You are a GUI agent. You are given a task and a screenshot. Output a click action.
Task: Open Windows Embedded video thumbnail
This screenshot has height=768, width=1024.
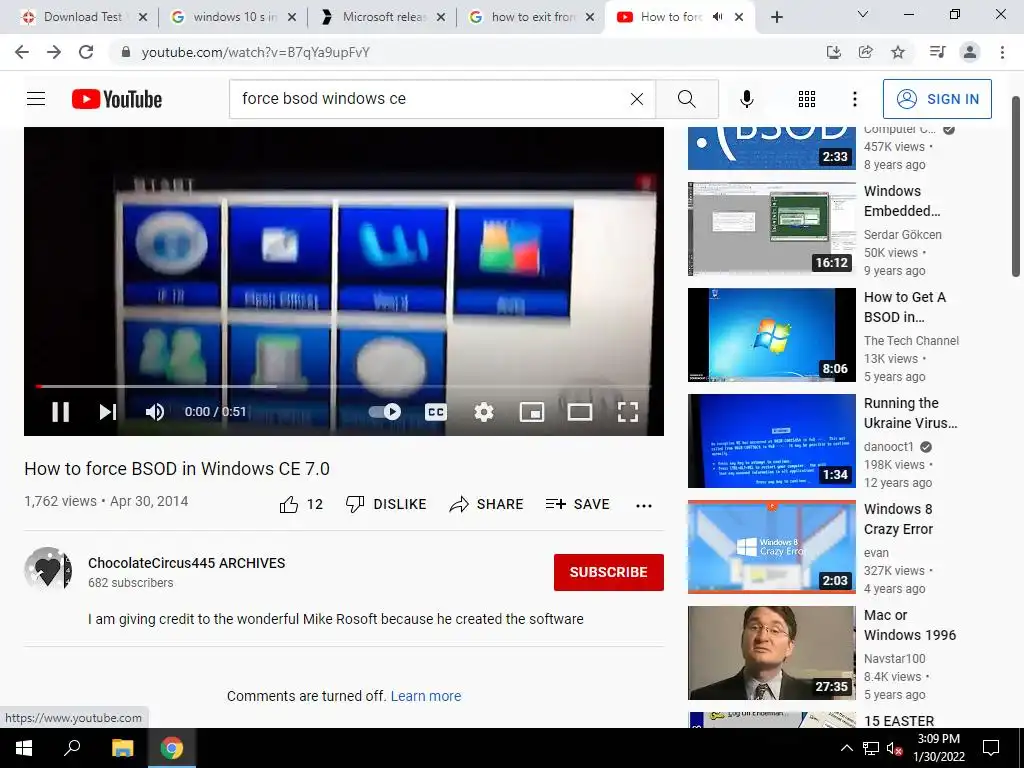[x=771, y=229]
